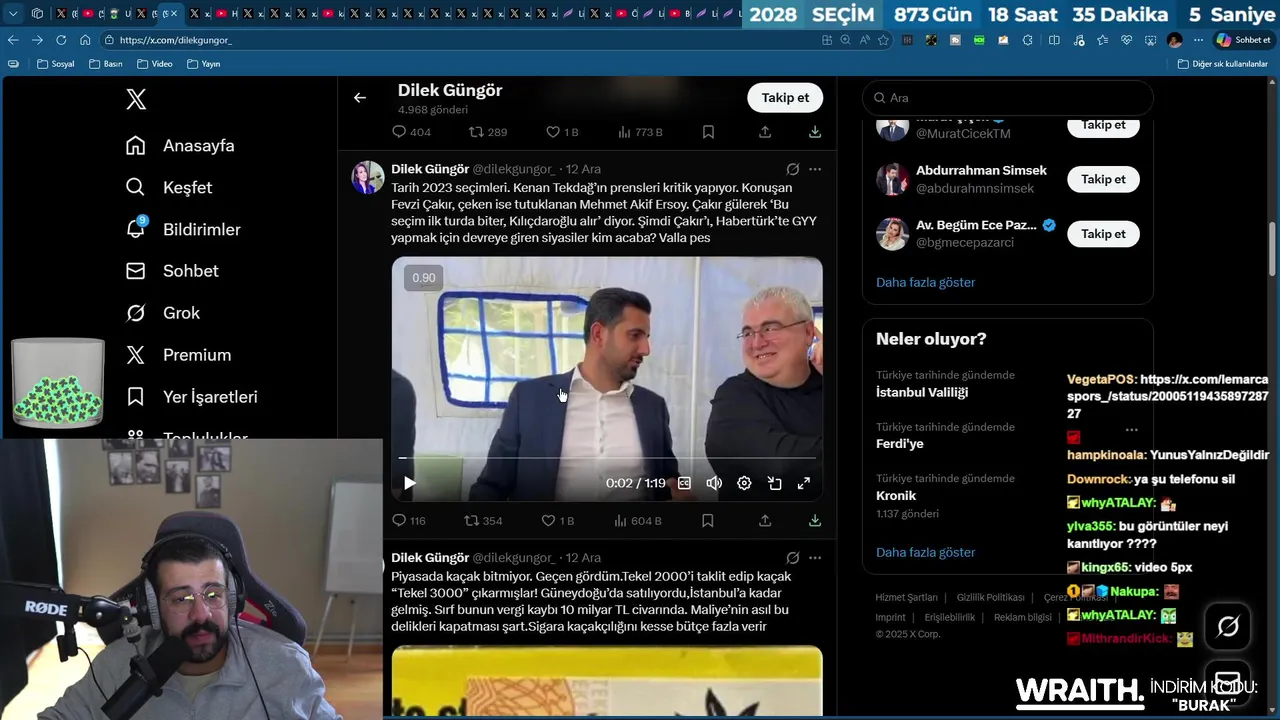Screen dimensions: 1280x720
Task: Download the video tweet media
Action: 815,521
